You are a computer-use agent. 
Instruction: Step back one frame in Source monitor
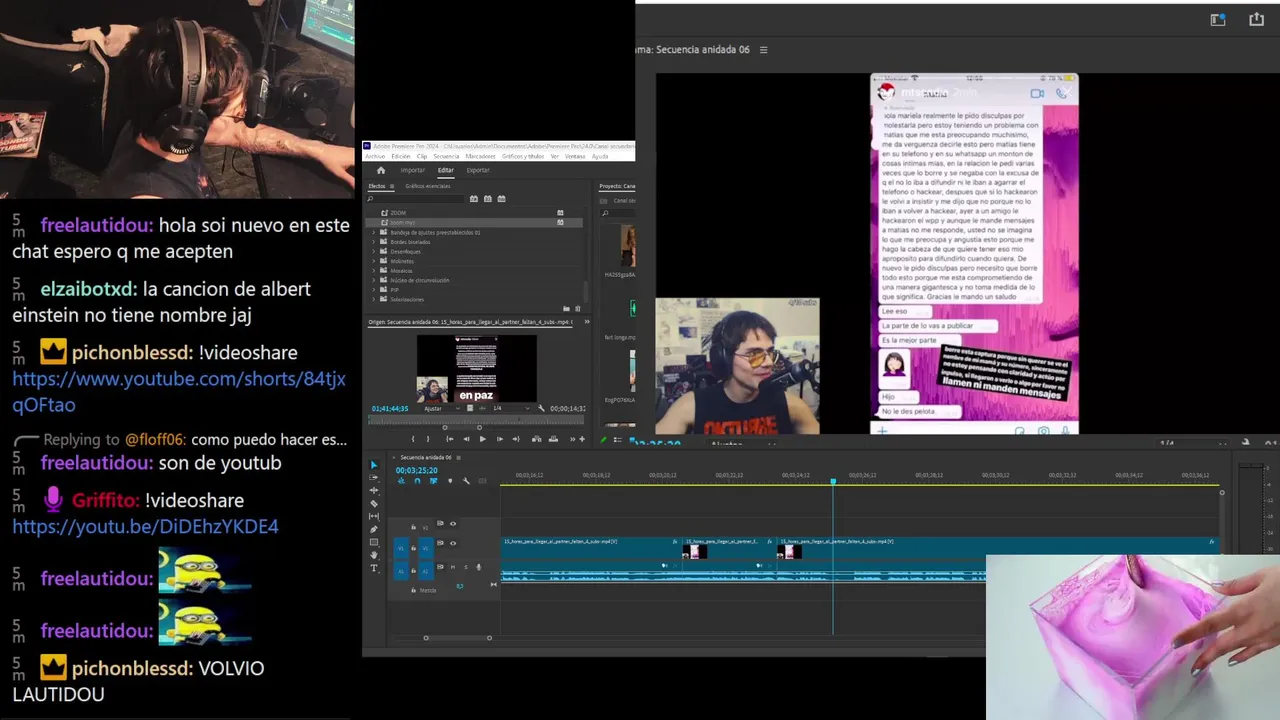coord(466,439)
